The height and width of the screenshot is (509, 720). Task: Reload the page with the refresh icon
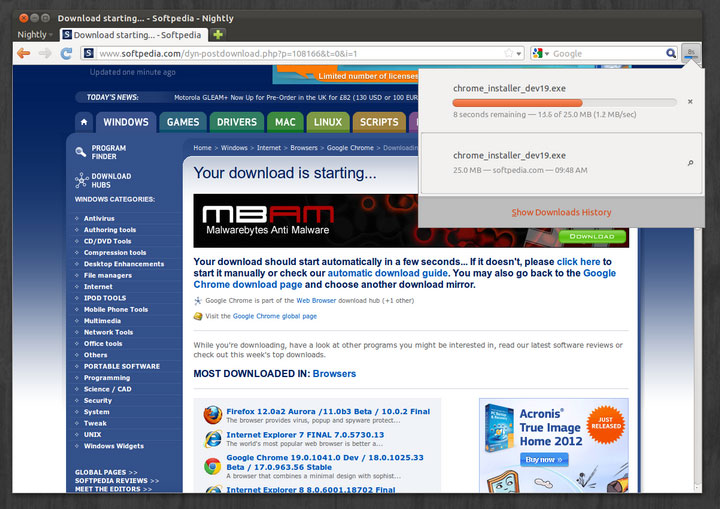[x=66, y=53]
